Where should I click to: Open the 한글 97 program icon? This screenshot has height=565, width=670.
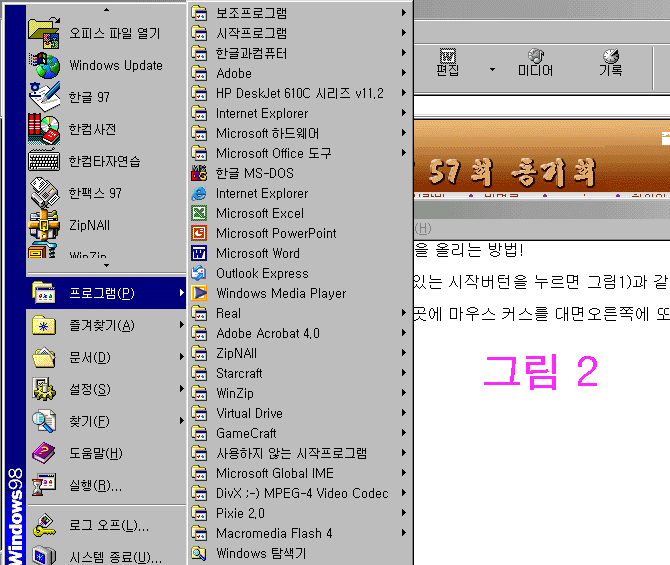44,97
